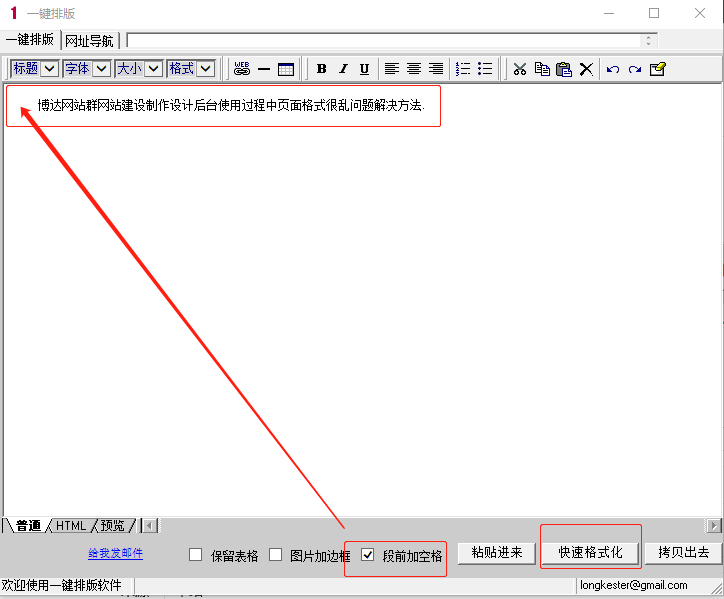The image size is (724, 599).
Task: Expand the 字体 font dropdown
Action: pyautogui.click(x=101, y=69)
